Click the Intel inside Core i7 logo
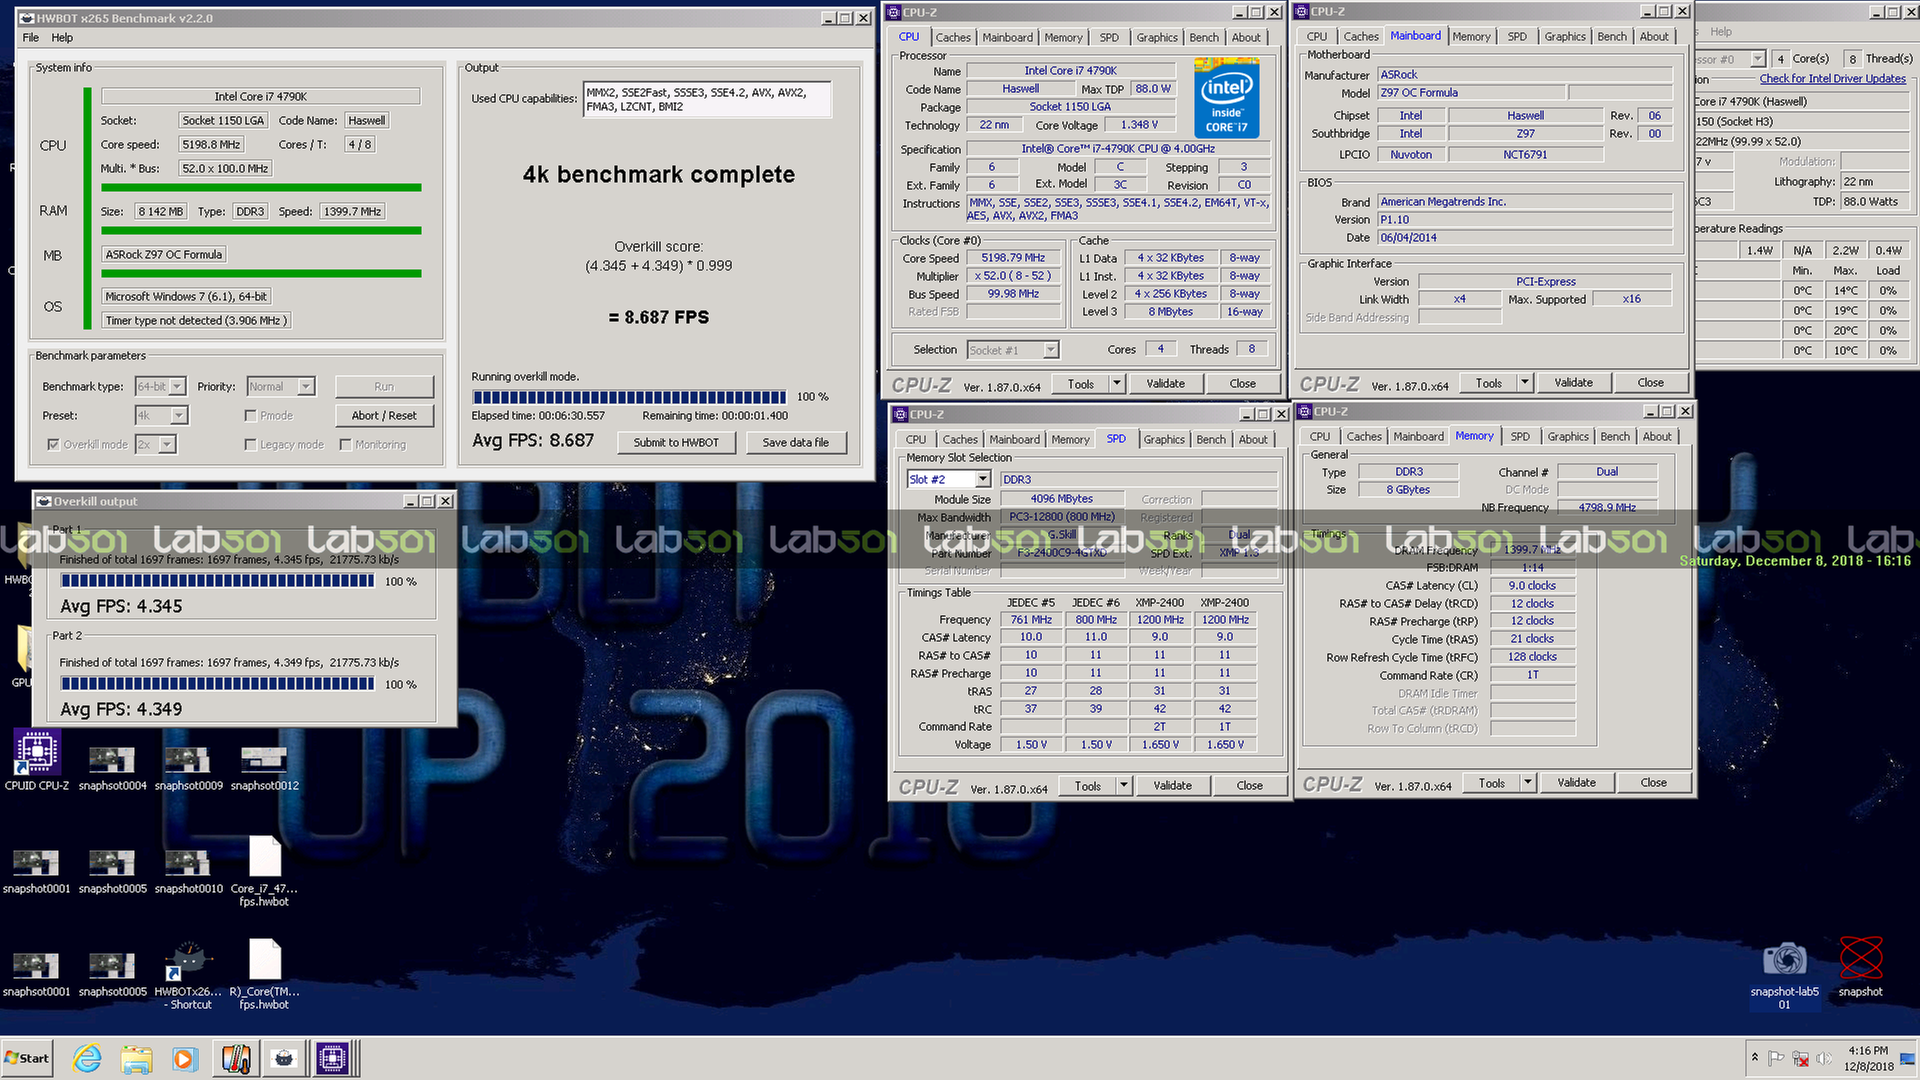The width and height of the screenshot is (1920, 1080). pyautogui.click(x=1226, y=98)
